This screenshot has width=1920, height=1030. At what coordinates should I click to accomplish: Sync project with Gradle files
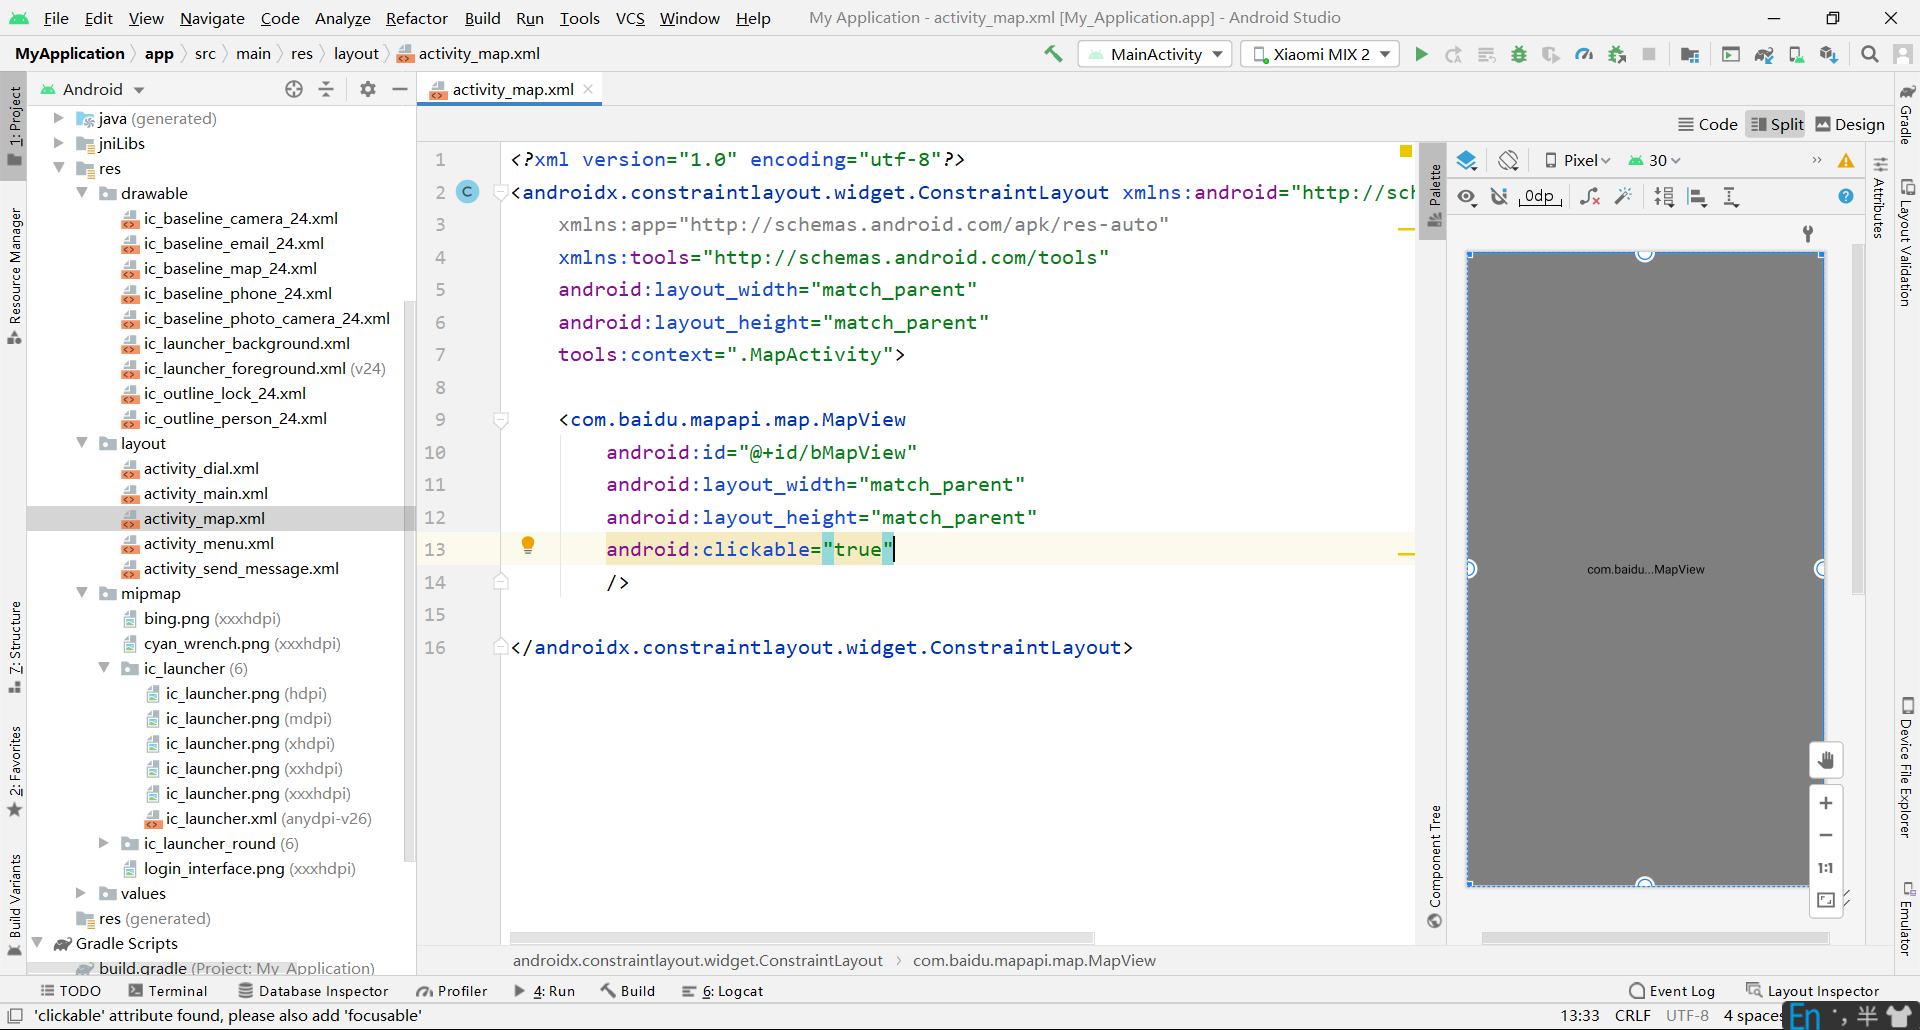pos(1764,54)
